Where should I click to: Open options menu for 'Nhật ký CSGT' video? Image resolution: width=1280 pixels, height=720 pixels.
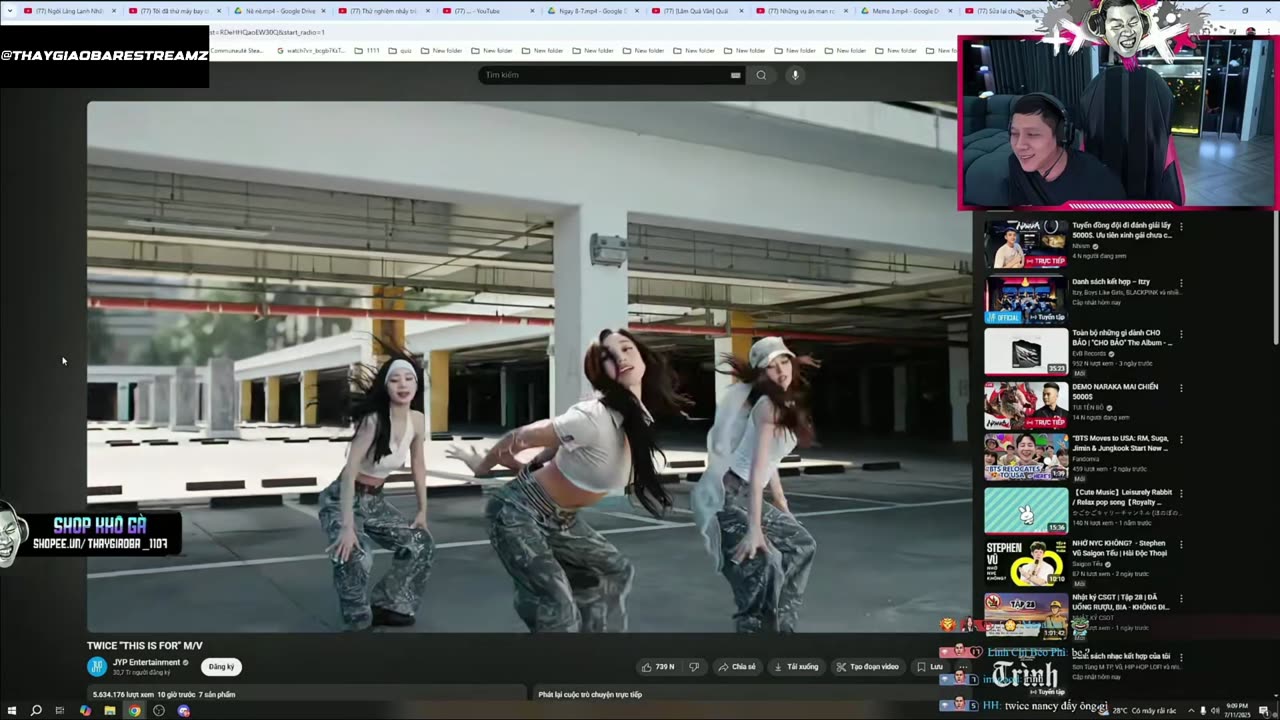pos(1181,600)
